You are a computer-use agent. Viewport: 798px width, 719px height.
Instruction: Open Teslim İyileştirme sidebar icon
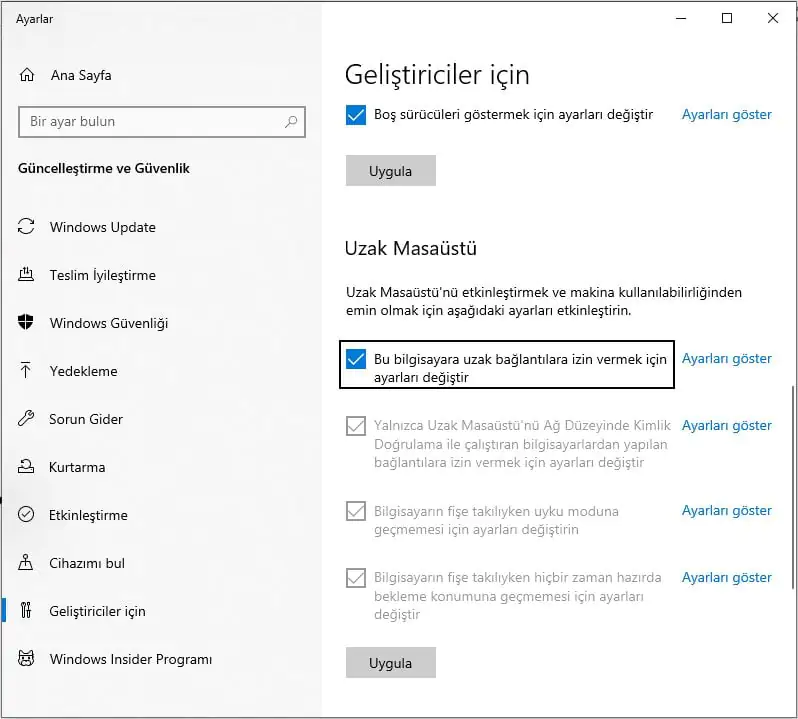coord(27,275)
